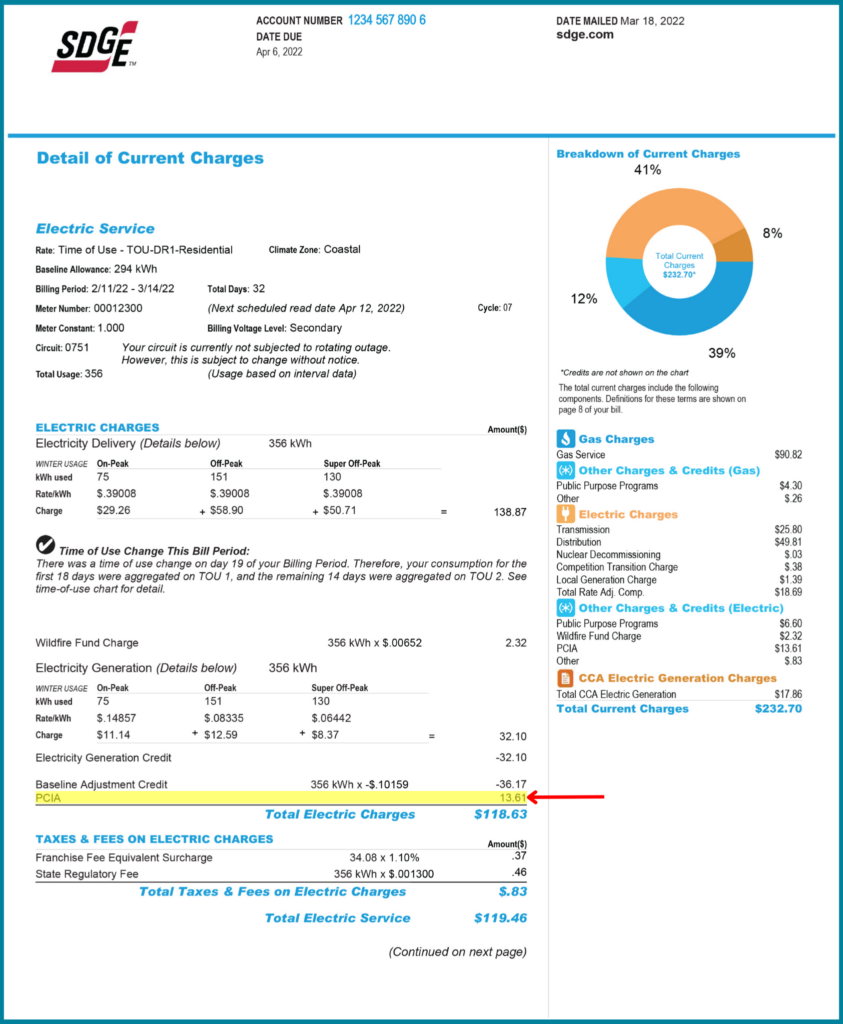Select the Electric Charges plug icon
The height and width of the screenshot is (1024, 843).
(566, 515)
